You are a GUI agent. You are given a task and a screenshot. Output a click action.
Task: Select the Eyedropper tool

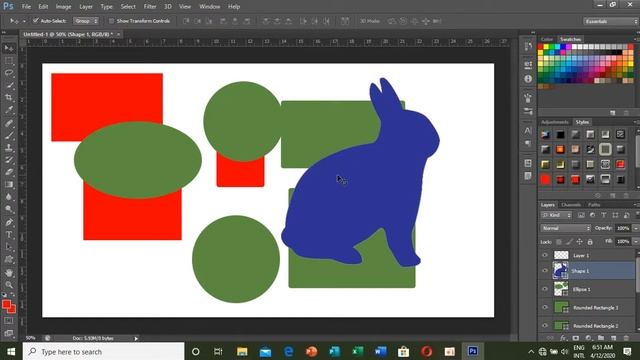tap(9, 110)
